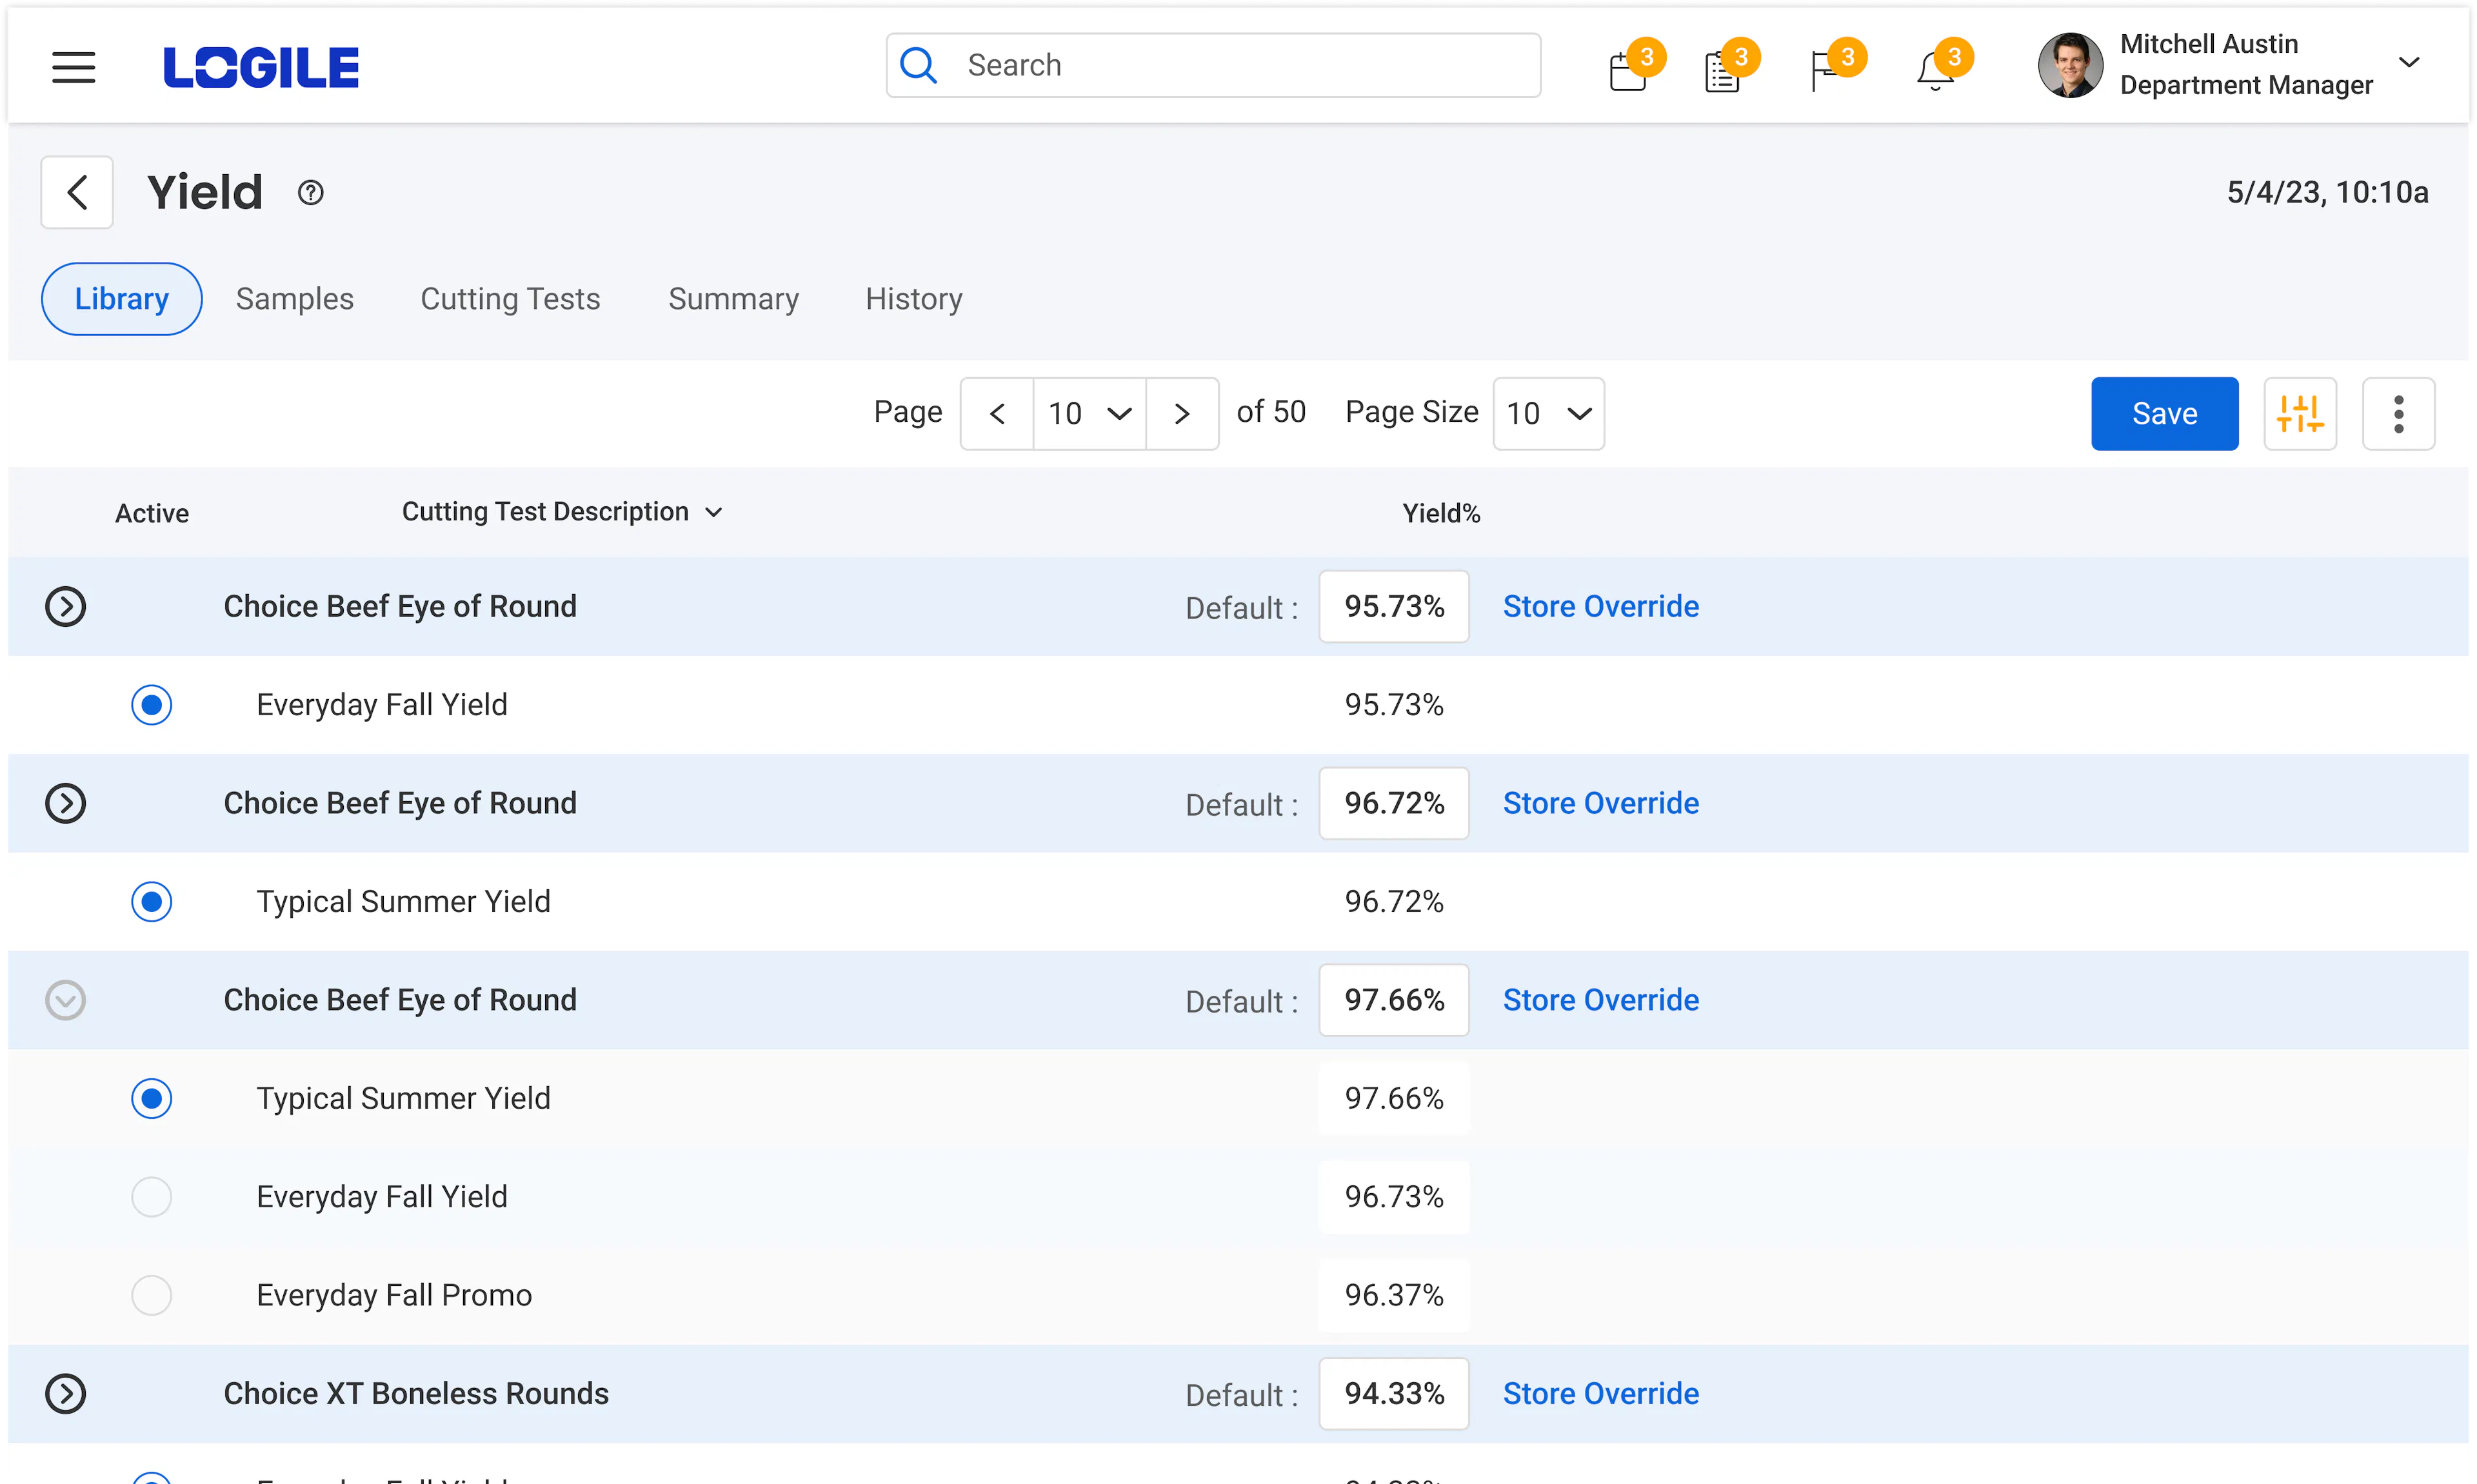Click the Yield help question mark icon

click(x=310, y=192)
